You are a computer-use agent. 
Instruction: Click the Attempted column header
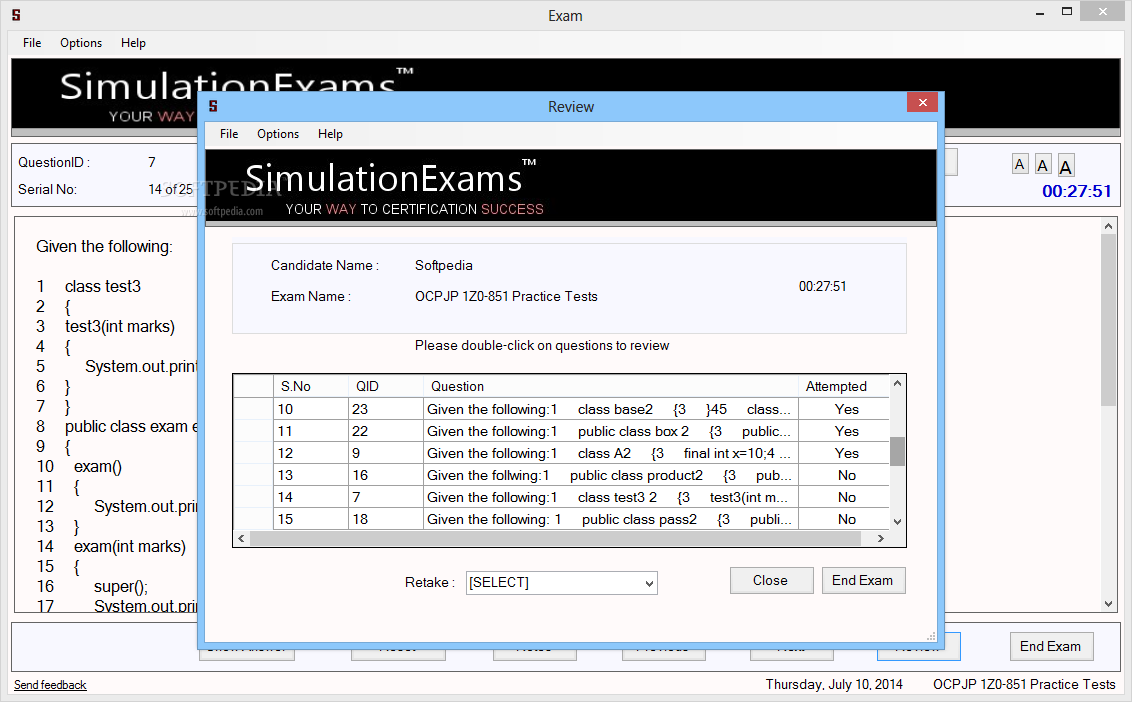tap(843, 386)
